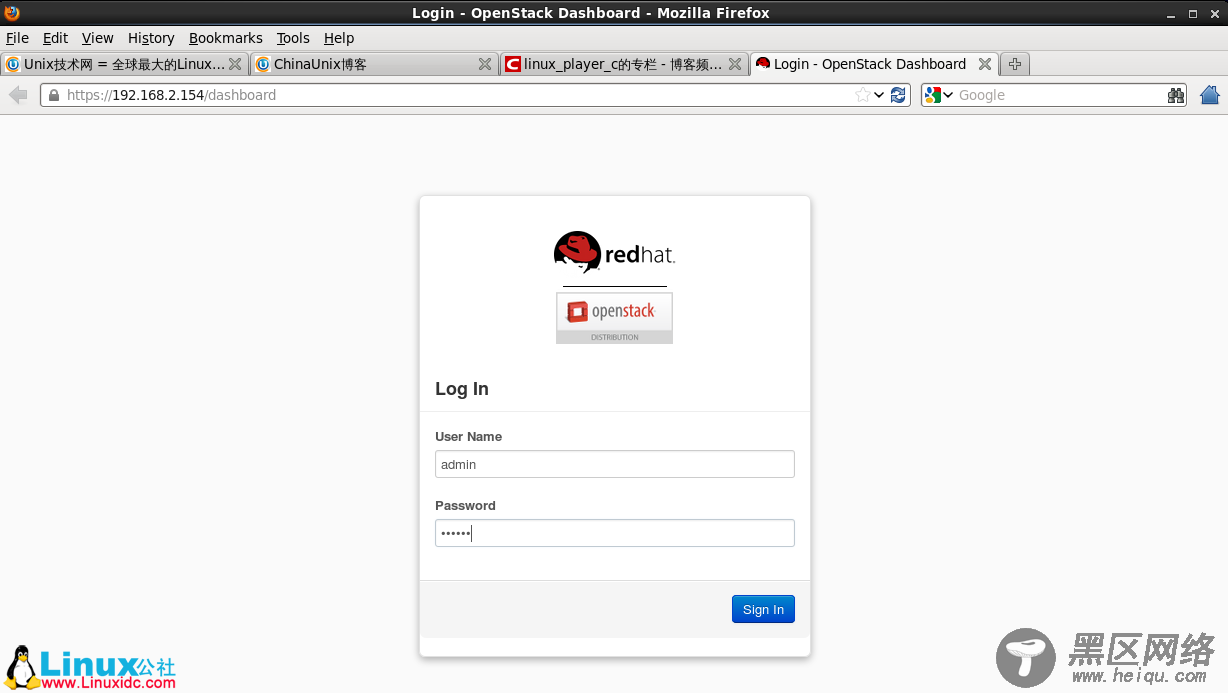Image resolution: width=1228 pixels, height=693 pixels.
Task: Close the Login - OpenStack Dashboard tab
Action: coord(985,64)
